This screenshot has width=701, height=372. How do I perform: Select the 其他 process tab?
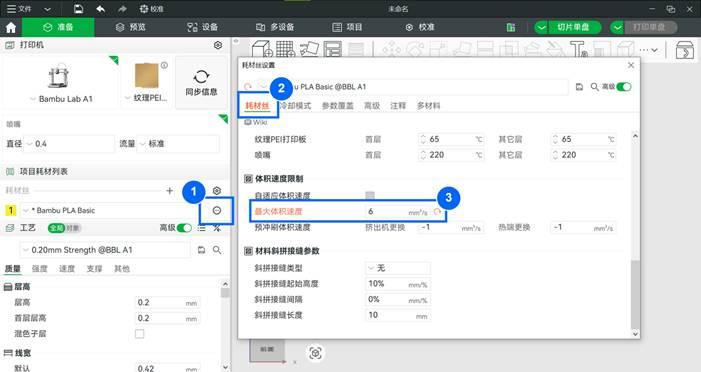click(x=122, y=269)
